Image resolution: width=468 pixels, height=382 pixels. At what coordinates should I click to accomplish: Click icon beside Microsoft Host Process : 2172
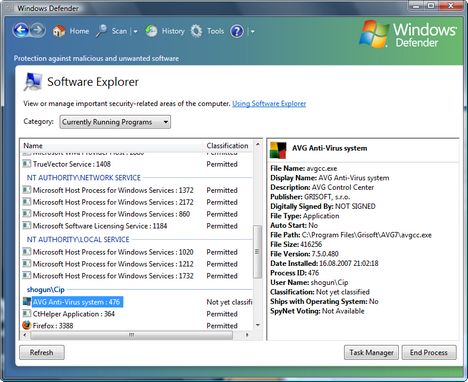(26, 202)
